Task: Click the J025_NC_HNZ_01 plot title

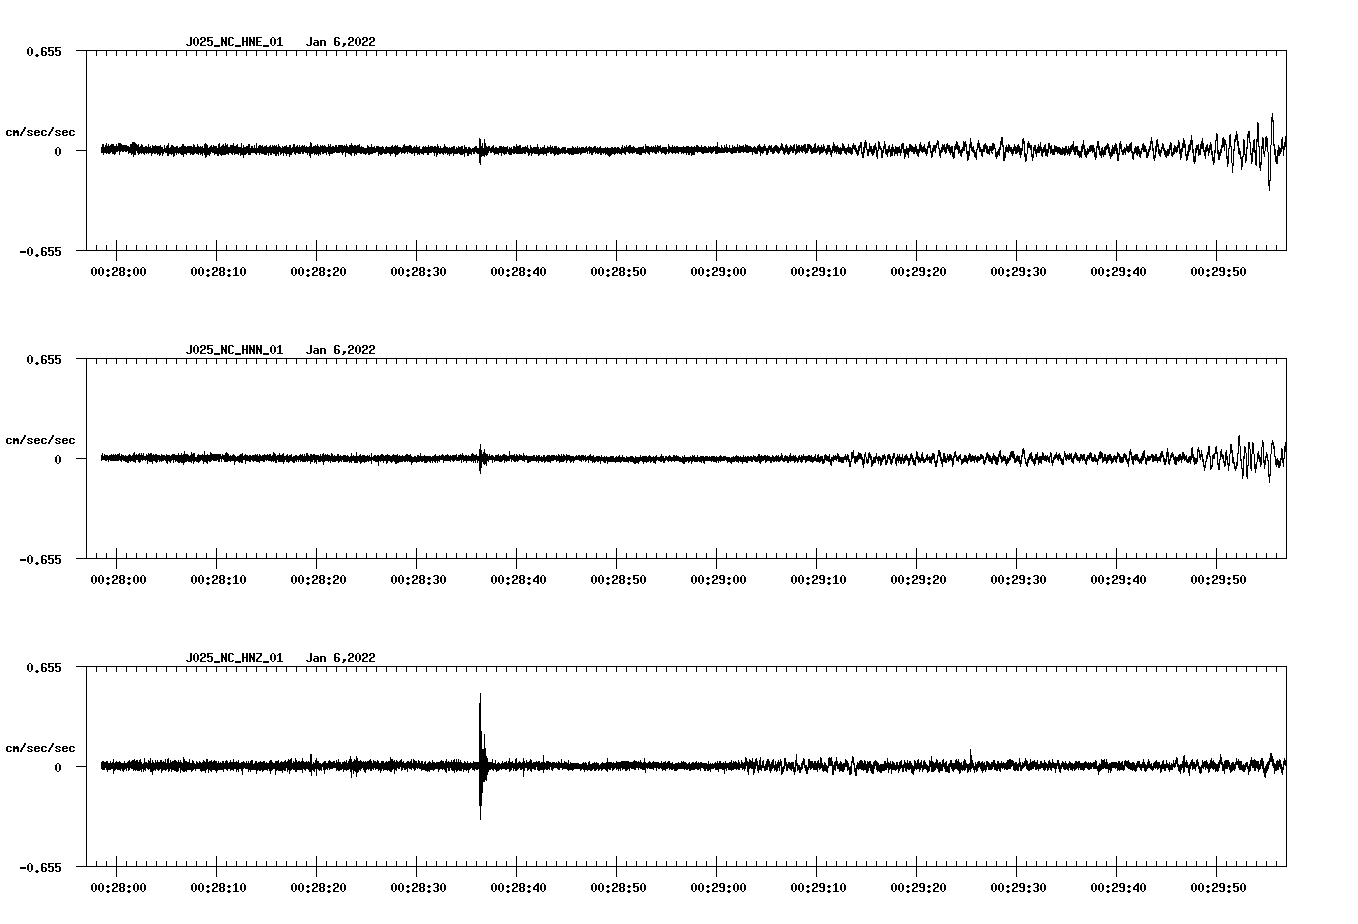Action: pyautogui.click(x=234, y=658)
